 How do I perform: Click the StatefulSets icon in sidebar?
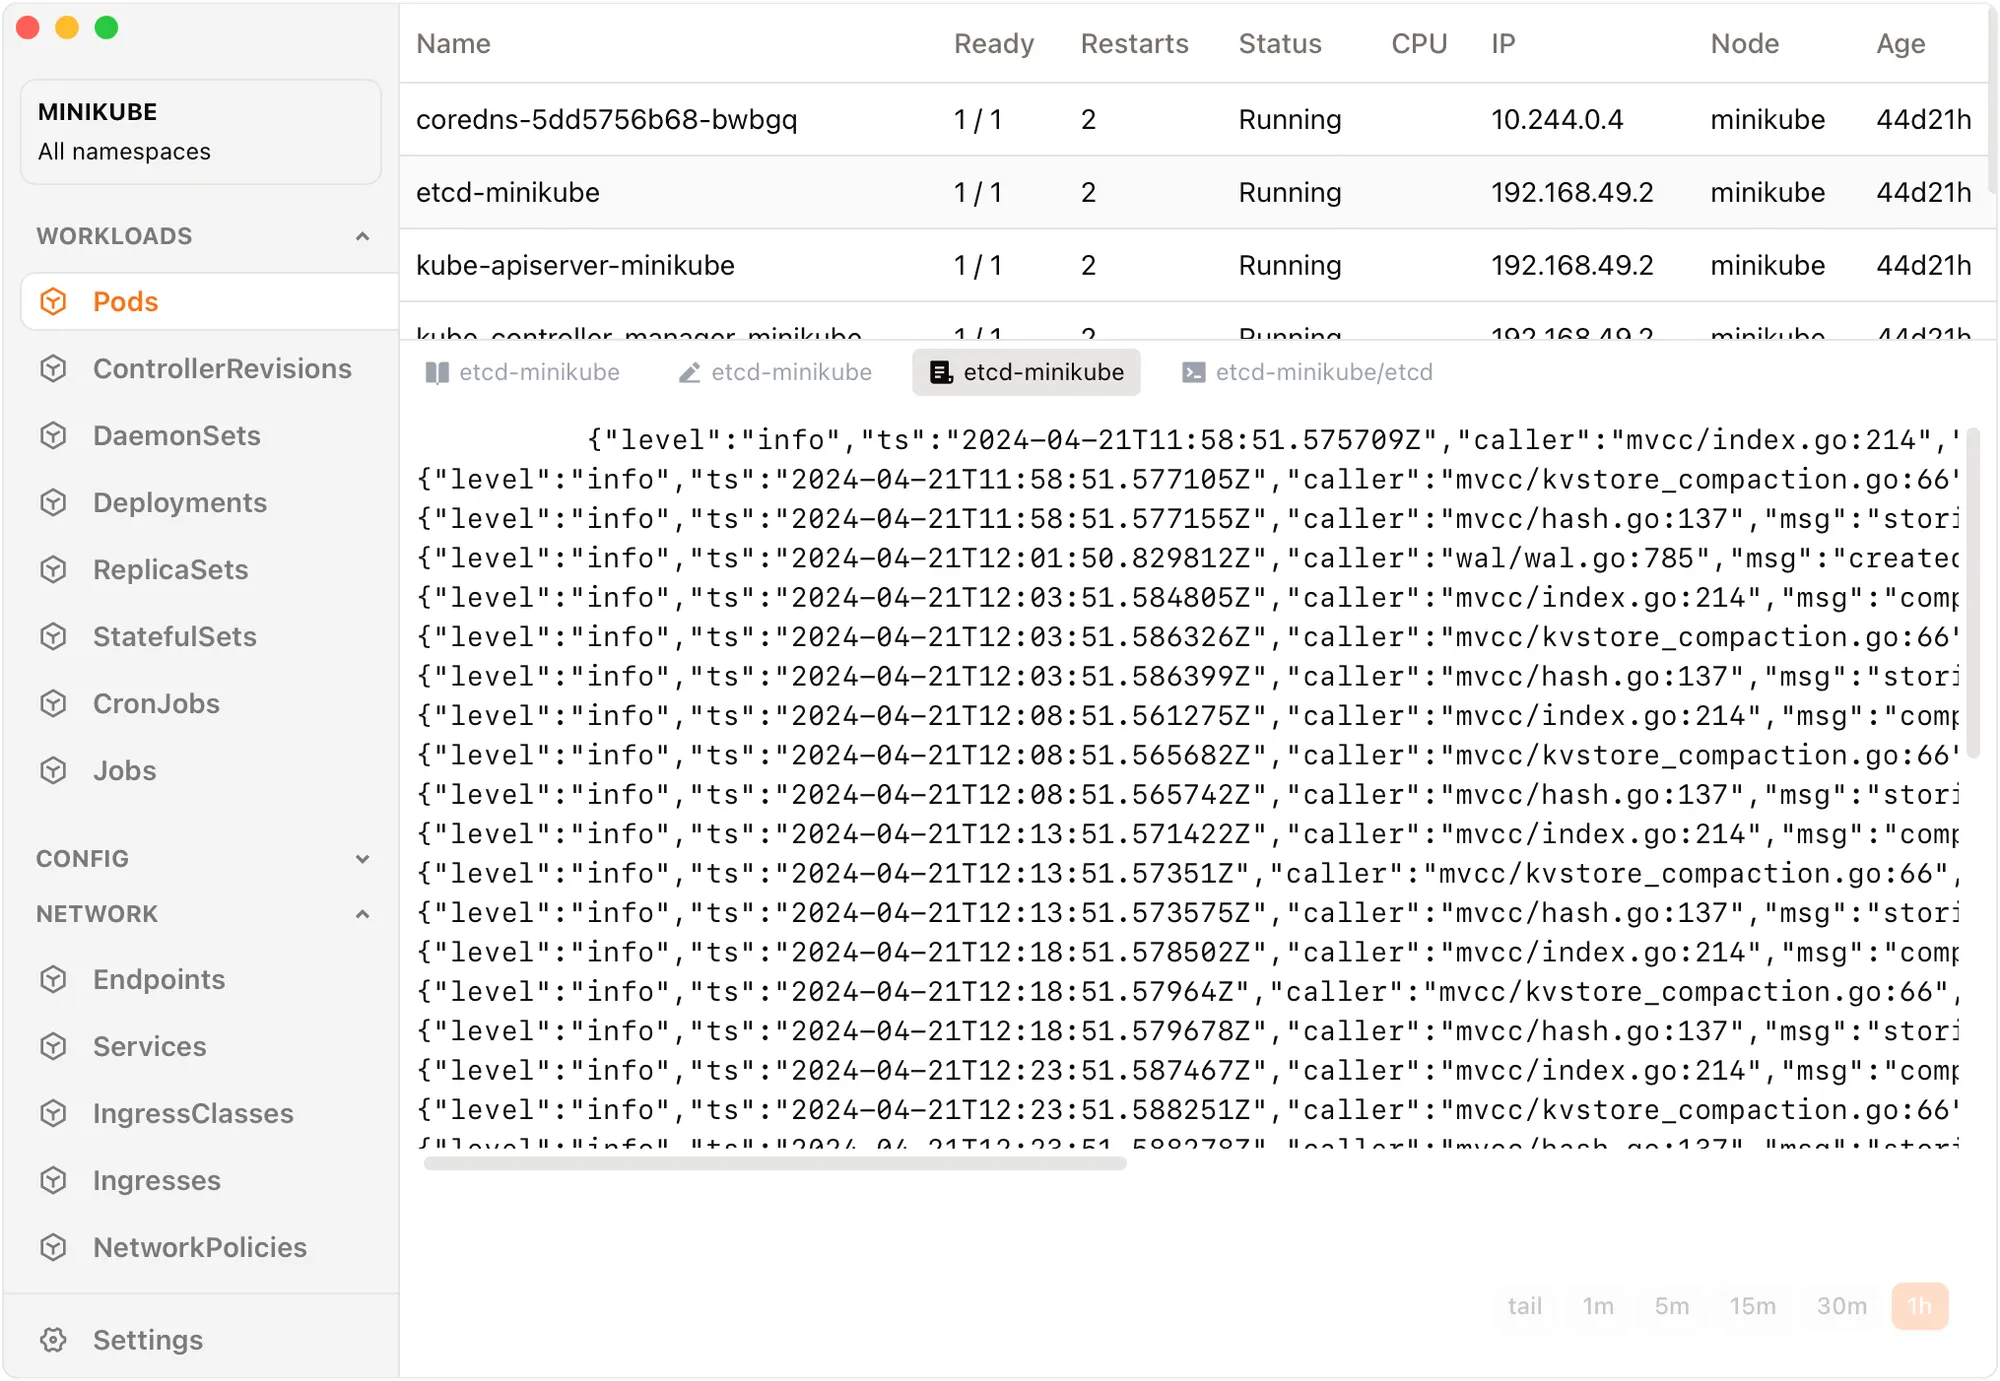(x=53, y=637)
